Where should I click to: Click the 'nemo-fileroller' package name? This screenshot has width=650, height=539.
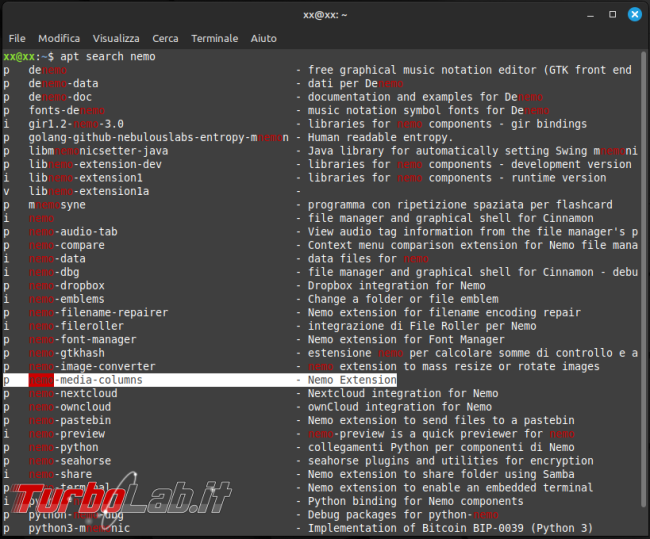tap(76, 326)
